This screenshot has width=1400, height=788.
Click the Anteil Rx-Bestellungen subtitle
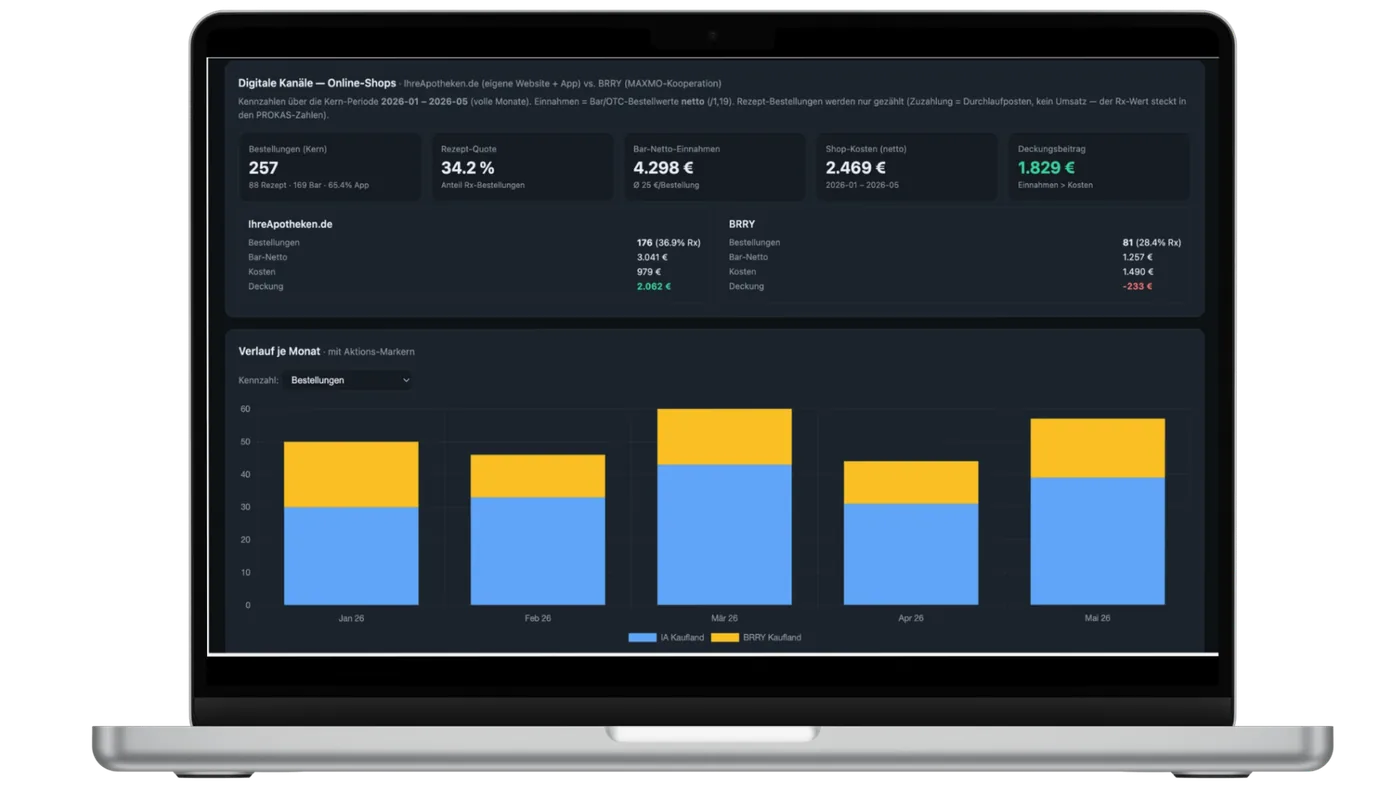tap(483, 185)
